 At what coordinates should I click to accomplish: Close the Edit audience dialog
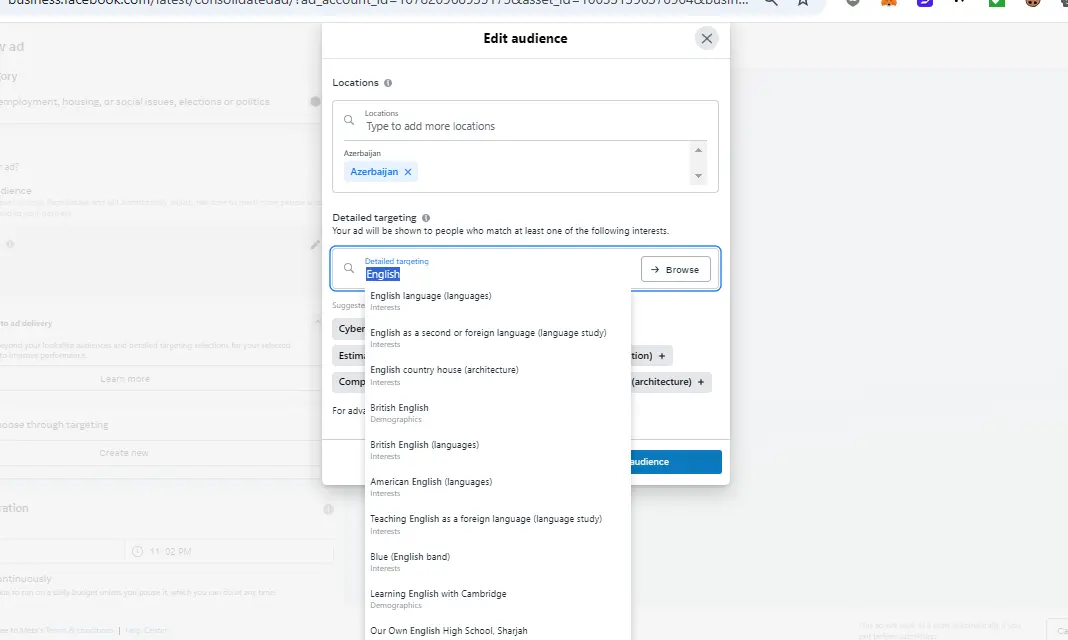pos(706,39)
